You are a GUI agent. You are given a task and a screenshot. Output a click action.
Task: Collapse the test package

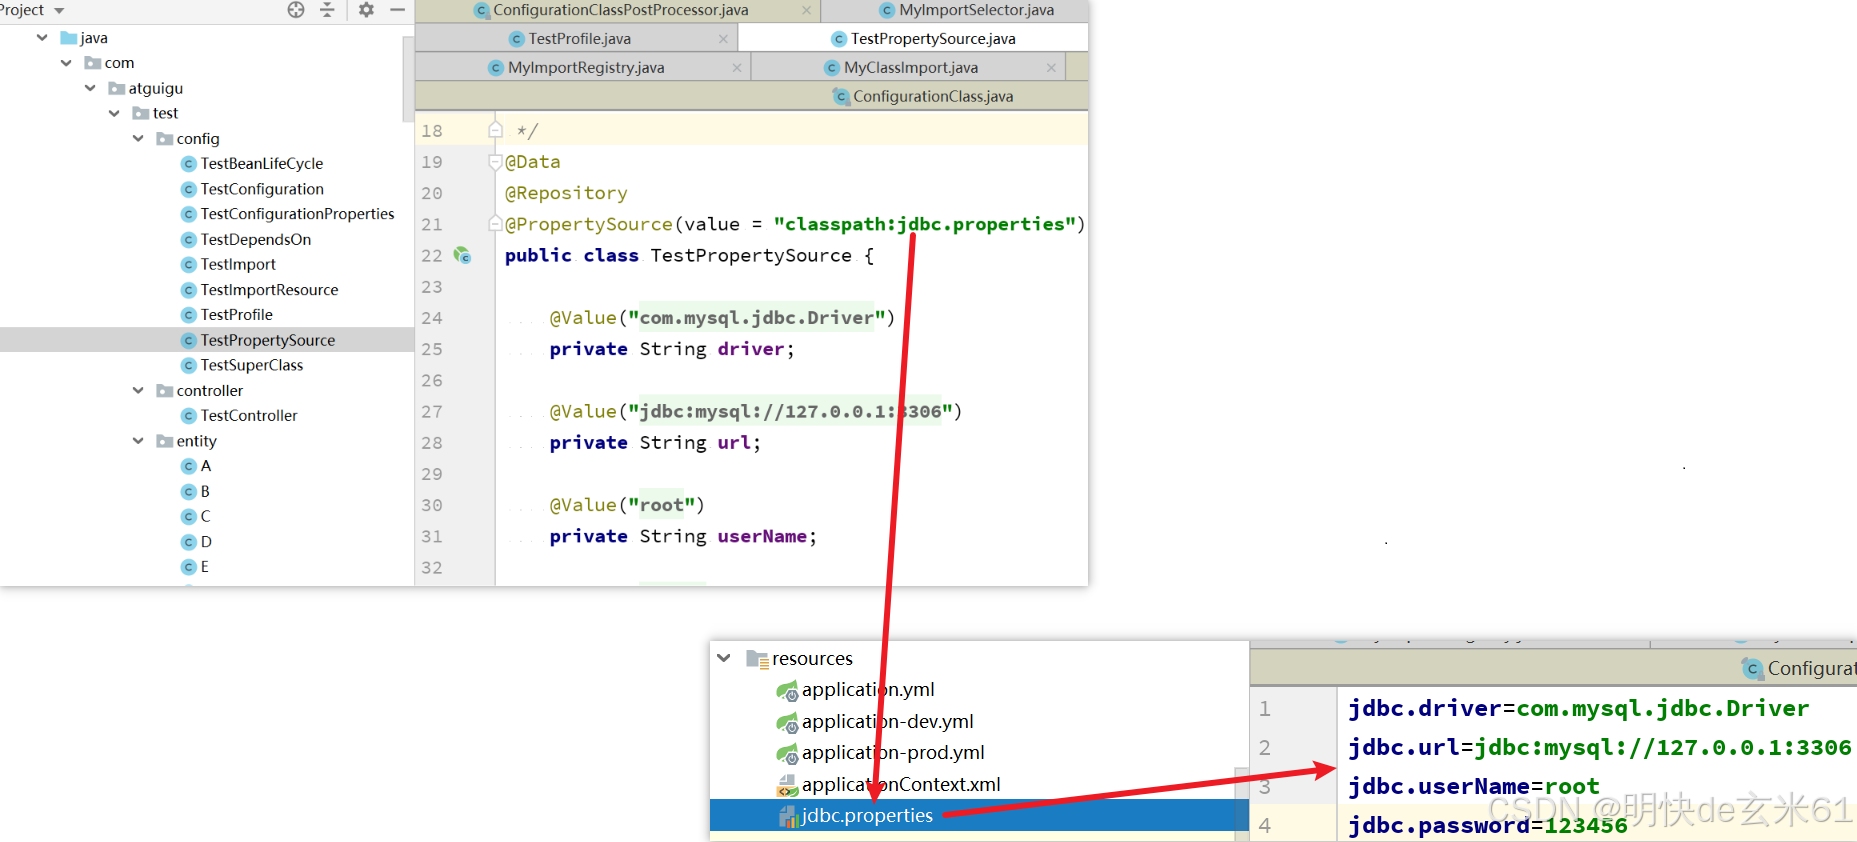click(114, 113)
